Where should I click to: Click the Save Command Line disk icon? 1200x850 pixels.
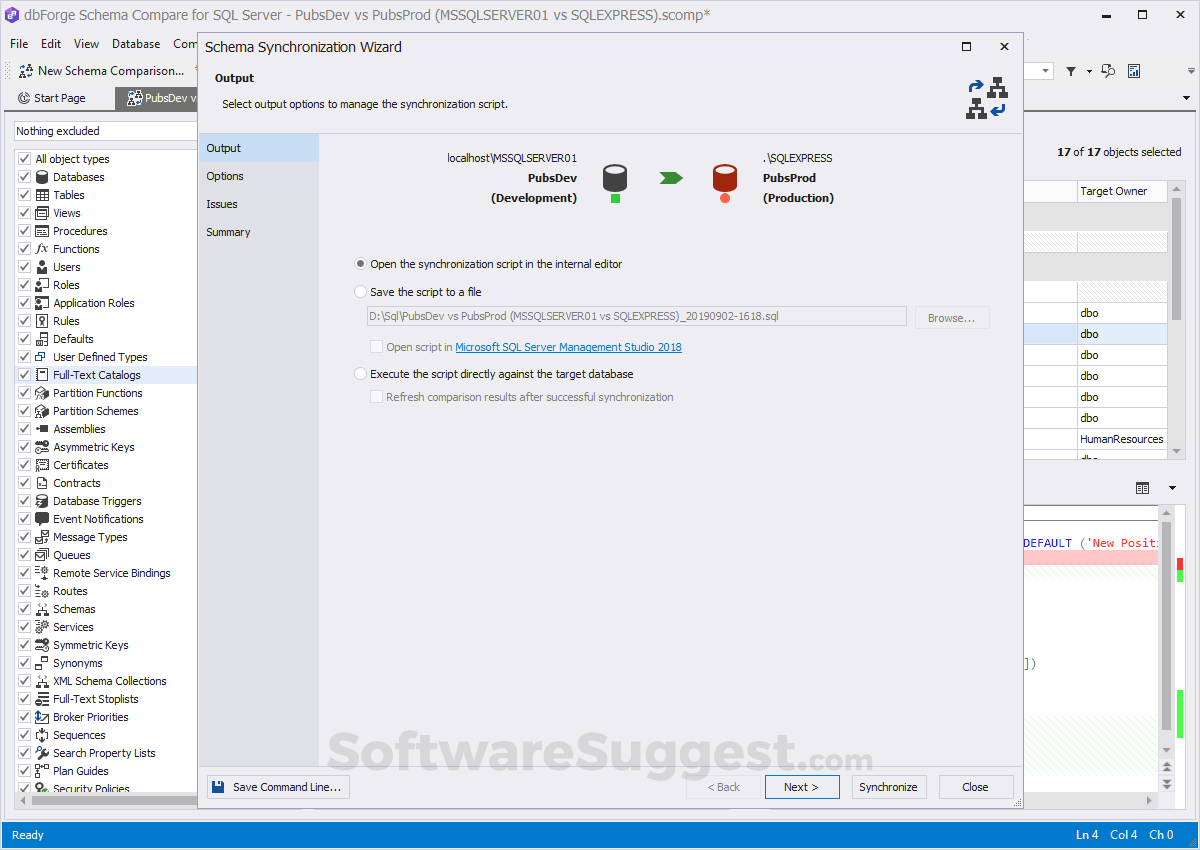217,786
